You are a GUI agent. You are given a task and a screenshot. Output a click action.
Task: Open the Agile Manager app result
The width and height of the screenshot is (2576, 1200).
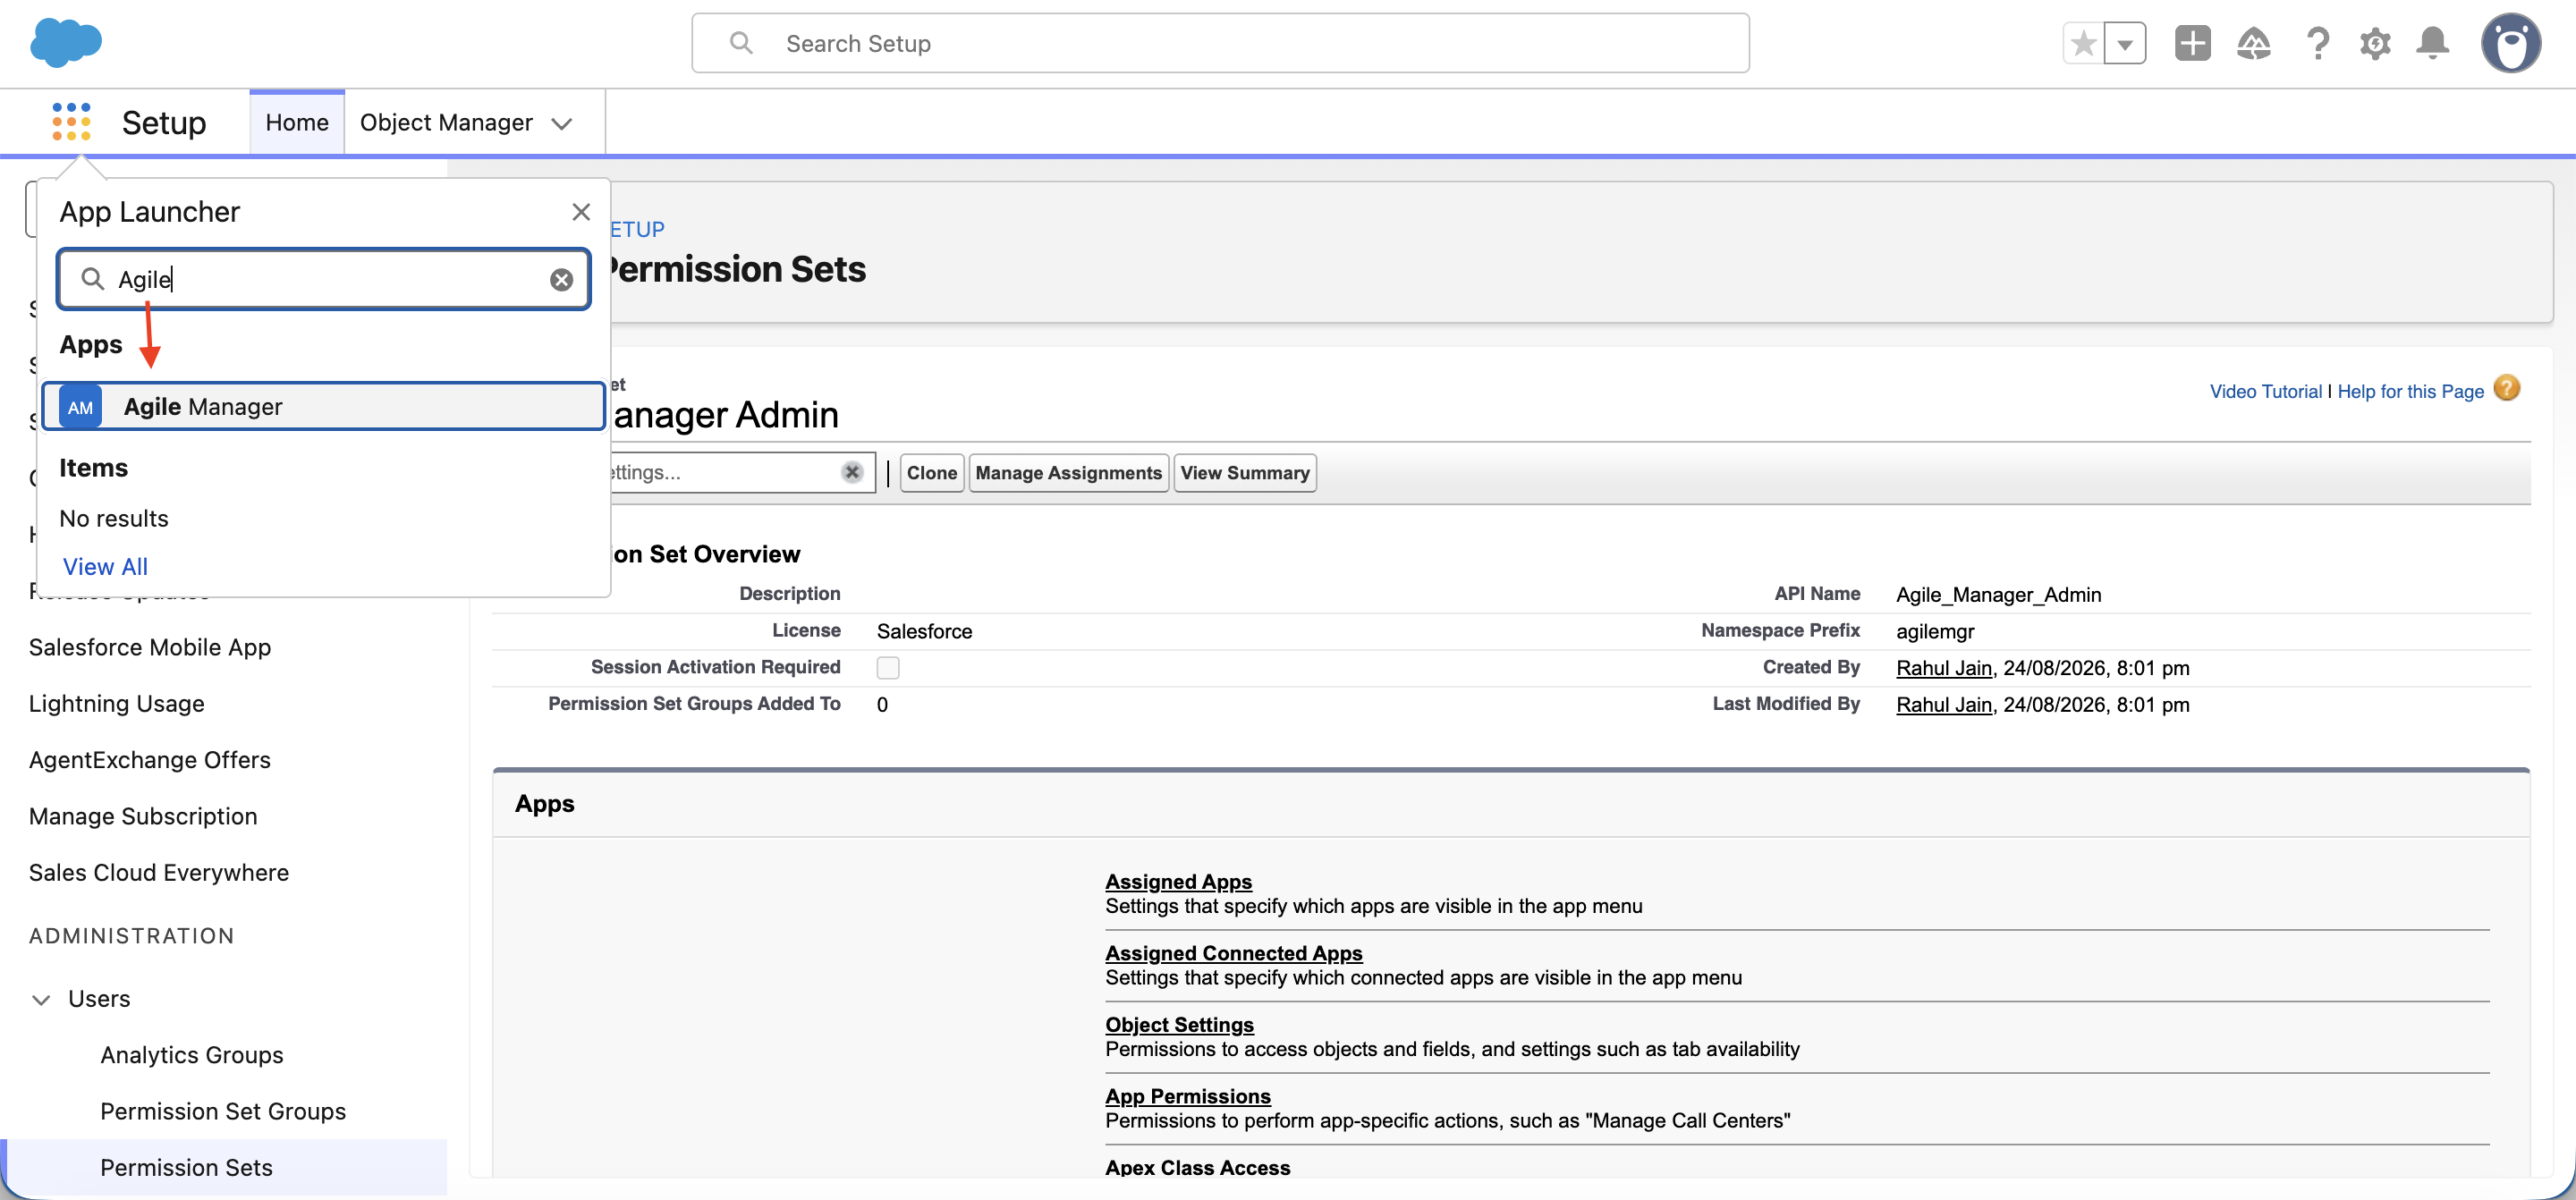click(324, 407)
